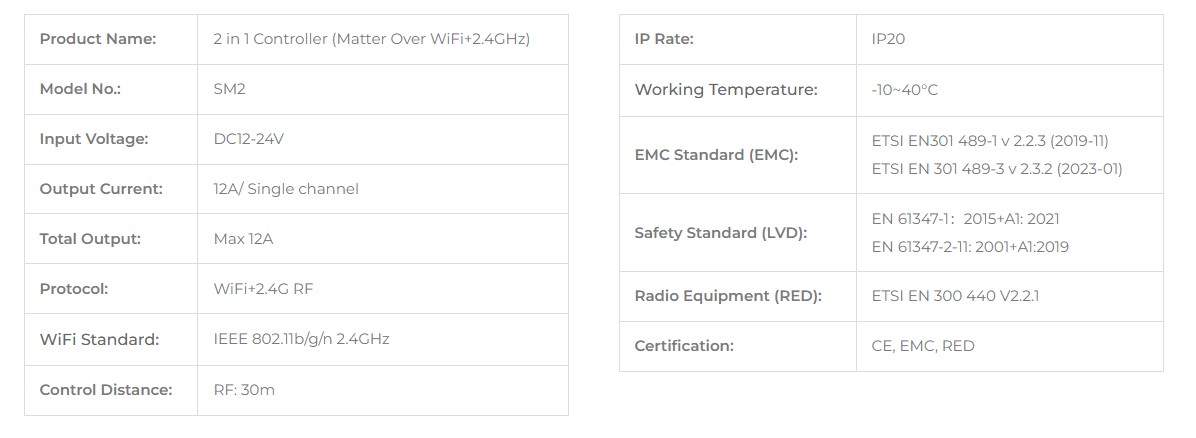The width and height of the screenshot is (1196, 438).
Task: Click the Max 12A total output value
Action: [x=243, y=239]
